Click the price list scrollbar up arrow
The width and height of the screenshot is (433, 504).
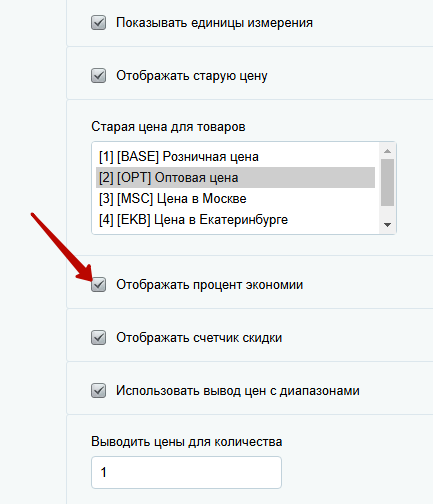(387, 151)
